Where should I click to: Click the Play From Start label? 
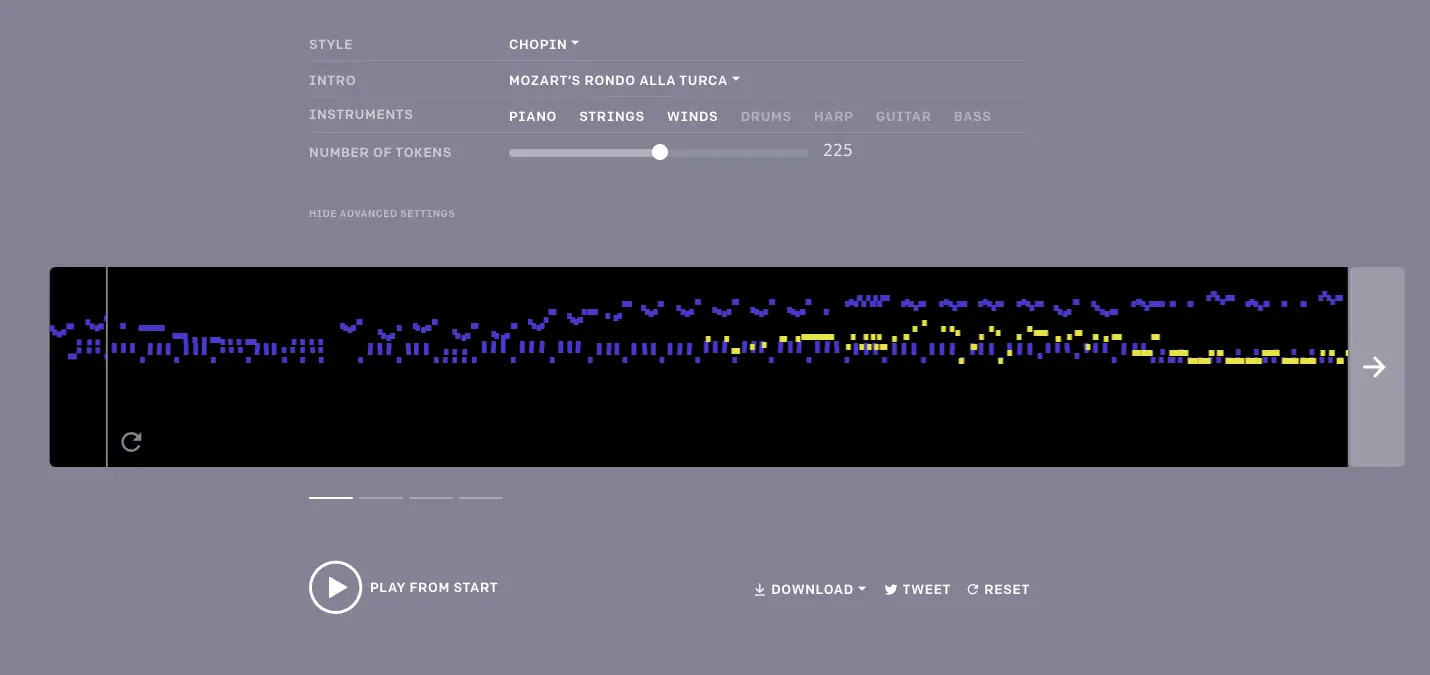[434, 588]
